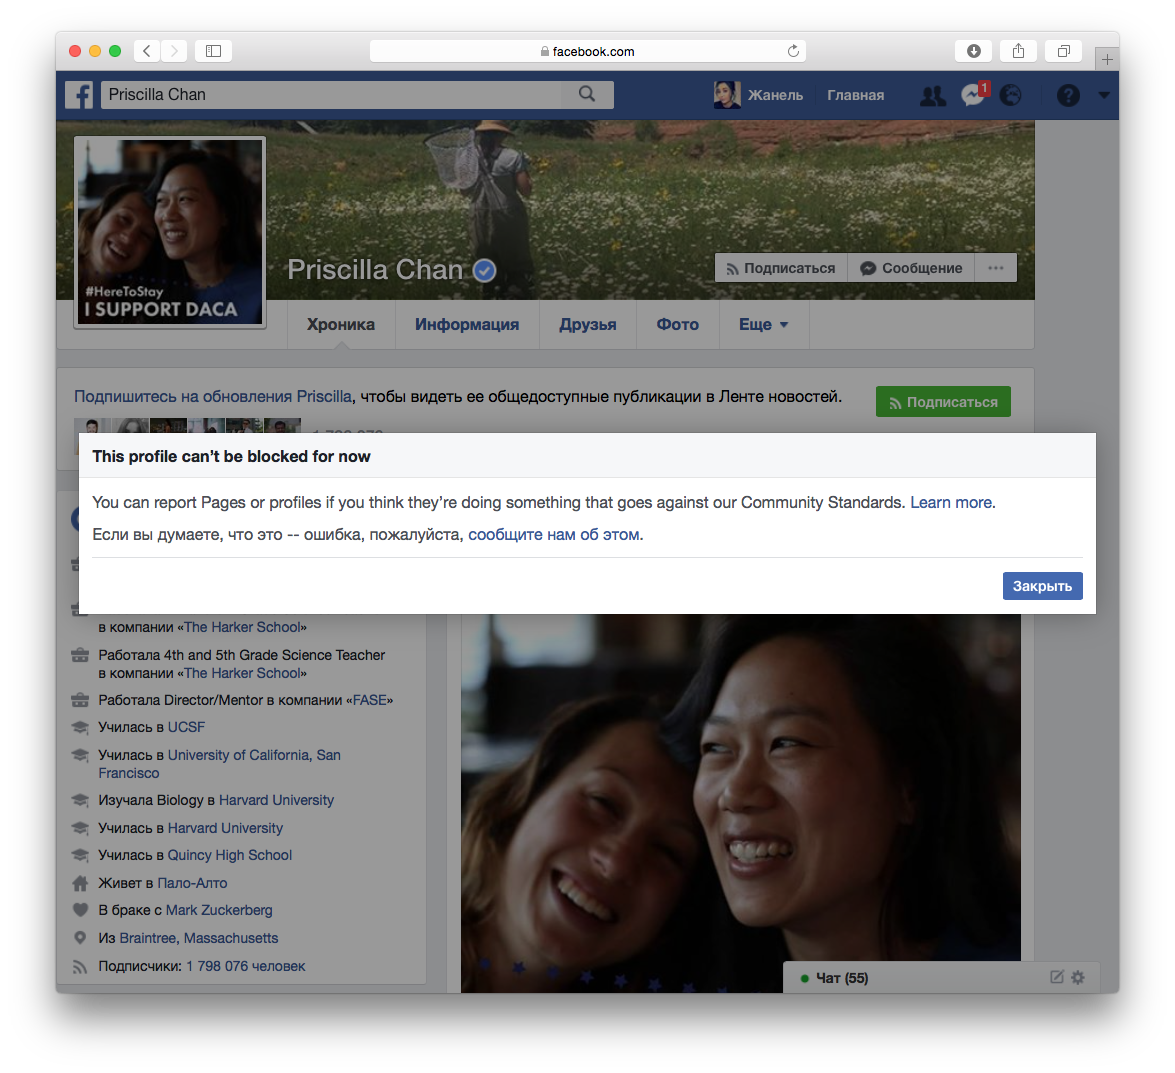Expand the account menu arrow
This screenshot has width=1175, height=1073.
[x=1104, y=95]
